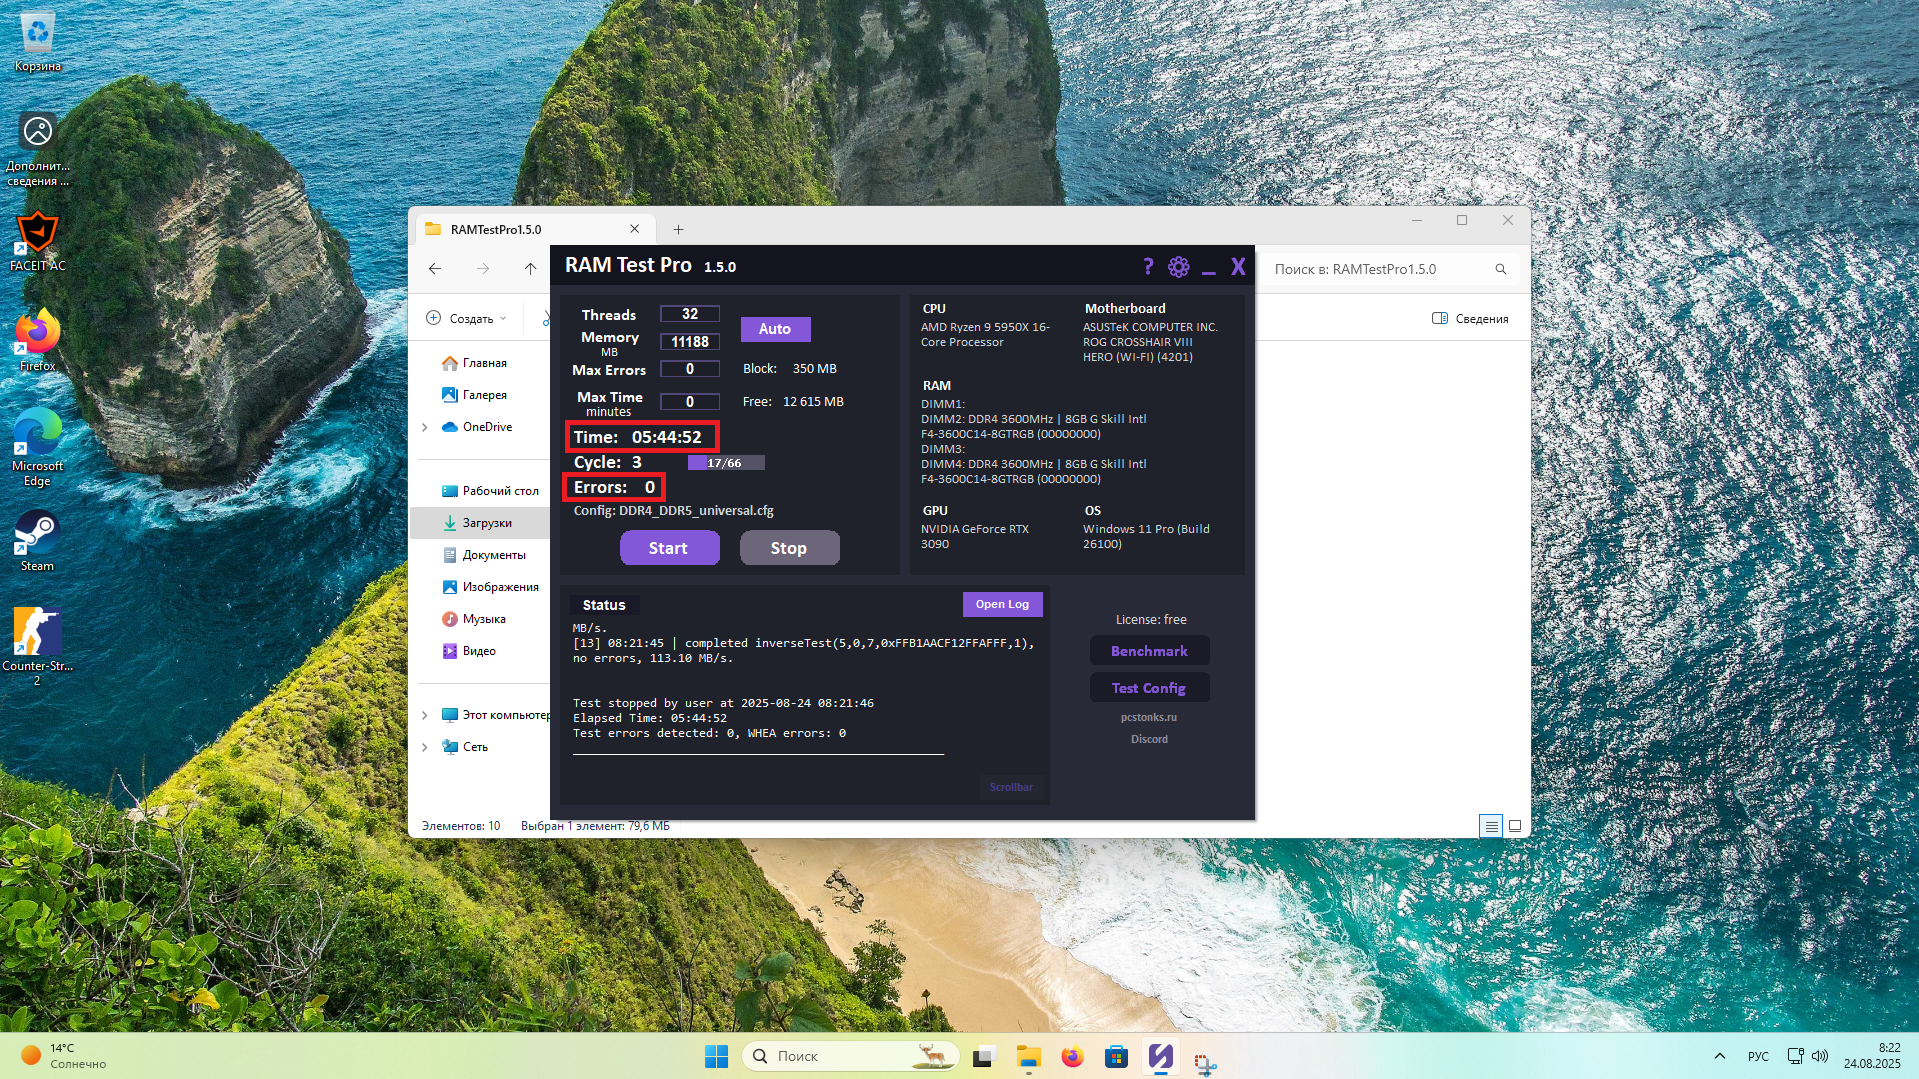Open Desktop folder in Explorer sidebar
This screenshot has height=1079, width=1919.
coord(490,491)
